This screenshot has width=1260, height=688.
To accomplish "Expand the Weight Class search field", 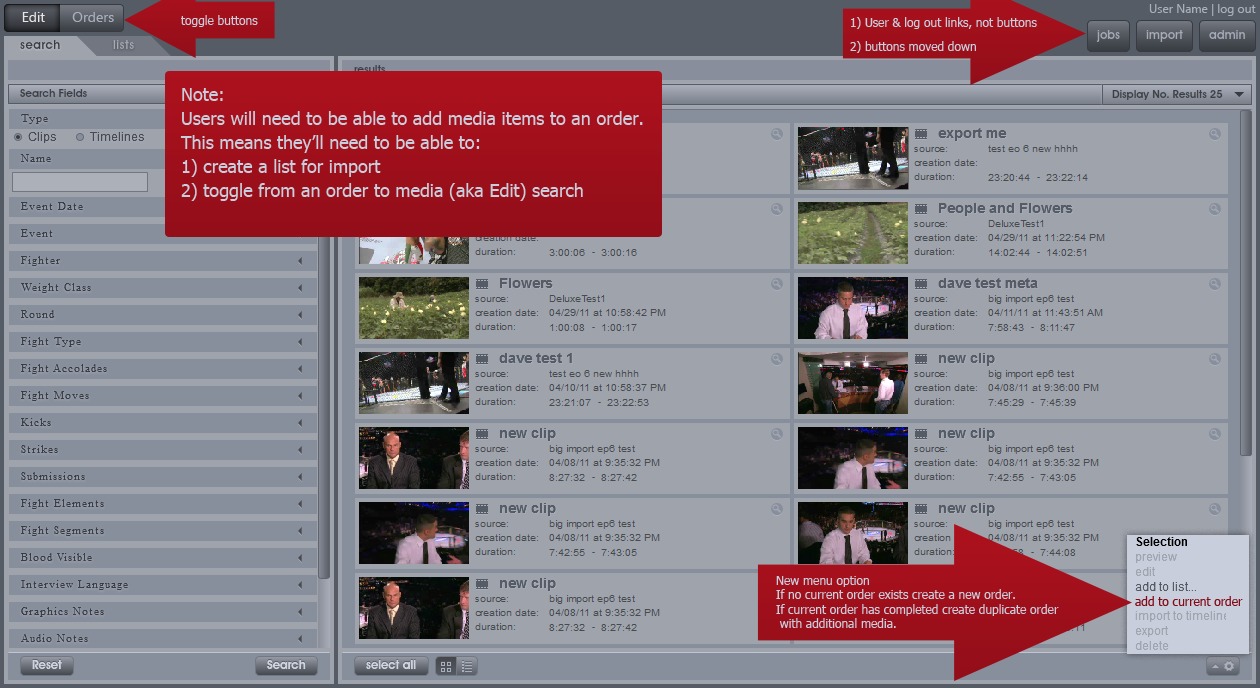I will pos(300,288).
